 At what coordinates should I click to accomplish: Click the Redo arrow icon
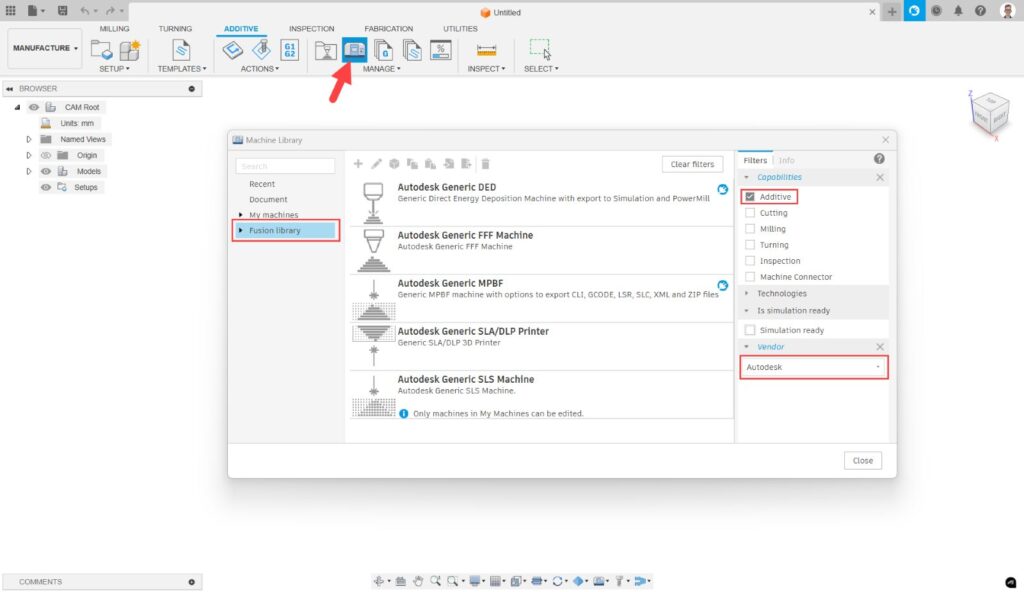110,11
